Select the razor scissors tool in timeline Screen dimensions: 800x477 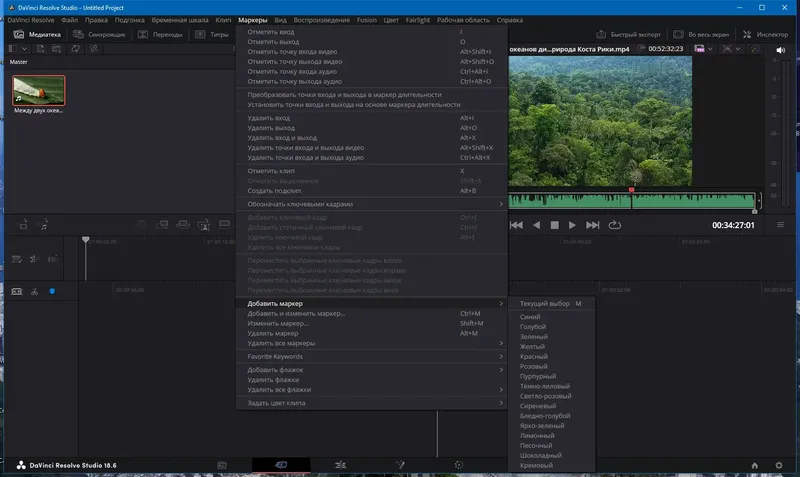click(x=33, y=291)
